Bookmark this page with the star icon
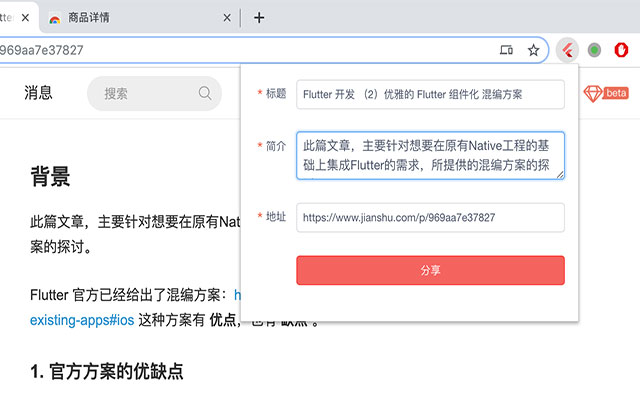Viewport: 640px width, 400px height. point(533,50)
